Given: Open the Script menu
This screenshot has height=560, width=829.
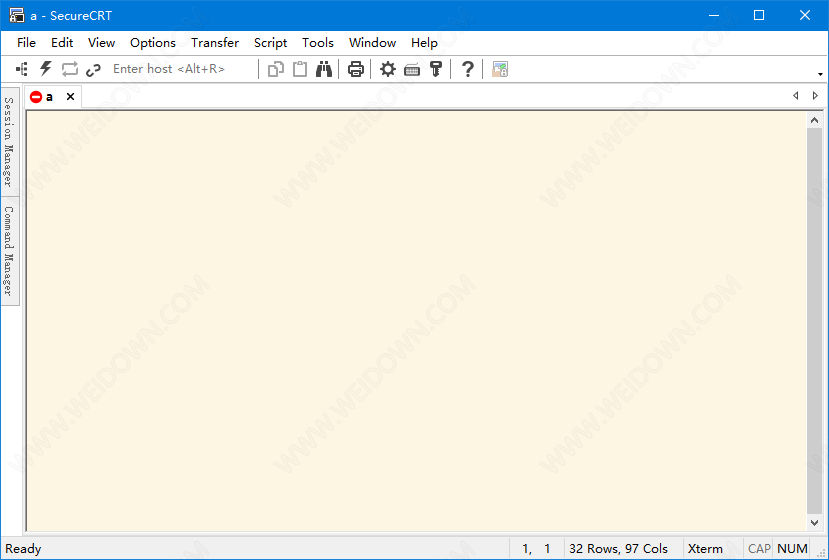Looking at the screenshot, I should [x=271, y=43].
